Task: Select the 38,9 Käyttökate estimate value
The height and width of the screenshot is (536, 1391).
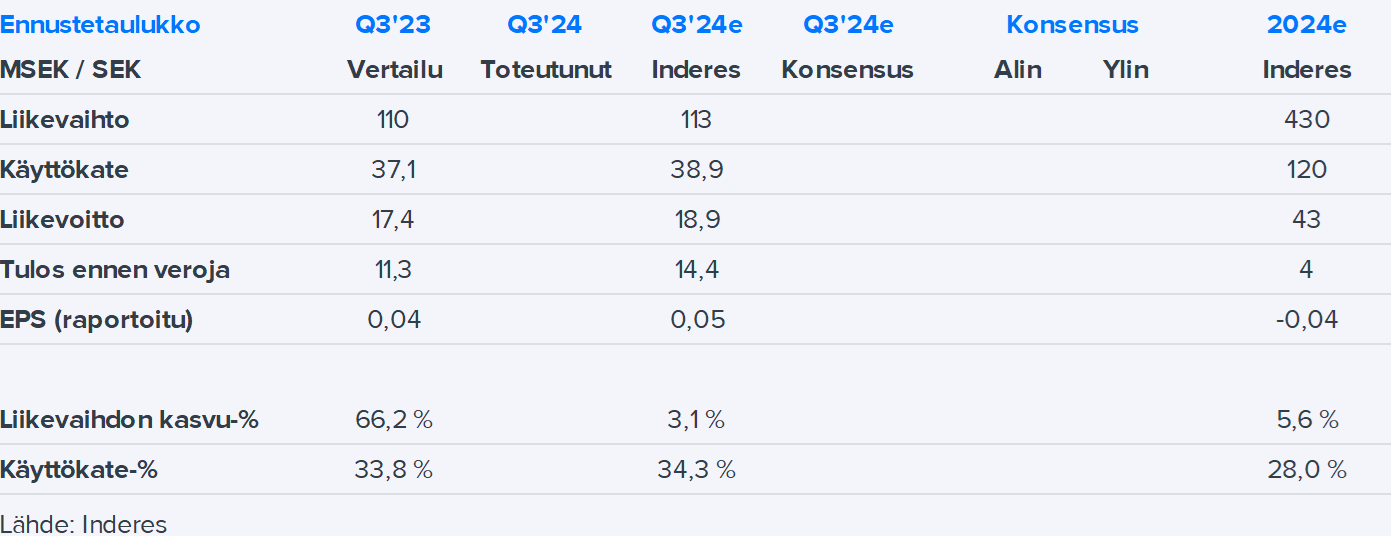Action: (x=696, y=170)
